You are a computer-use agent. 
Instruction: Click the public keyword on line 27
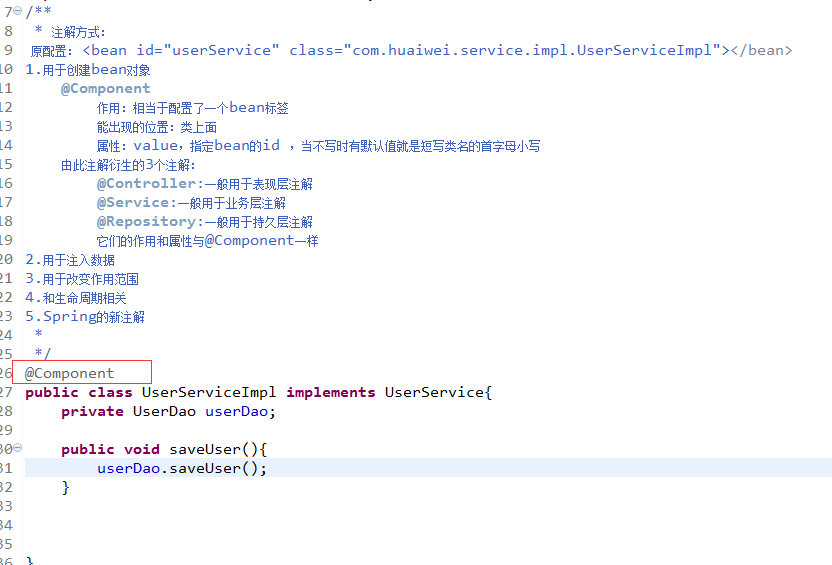pyautogui.click(x=51, y=392)
